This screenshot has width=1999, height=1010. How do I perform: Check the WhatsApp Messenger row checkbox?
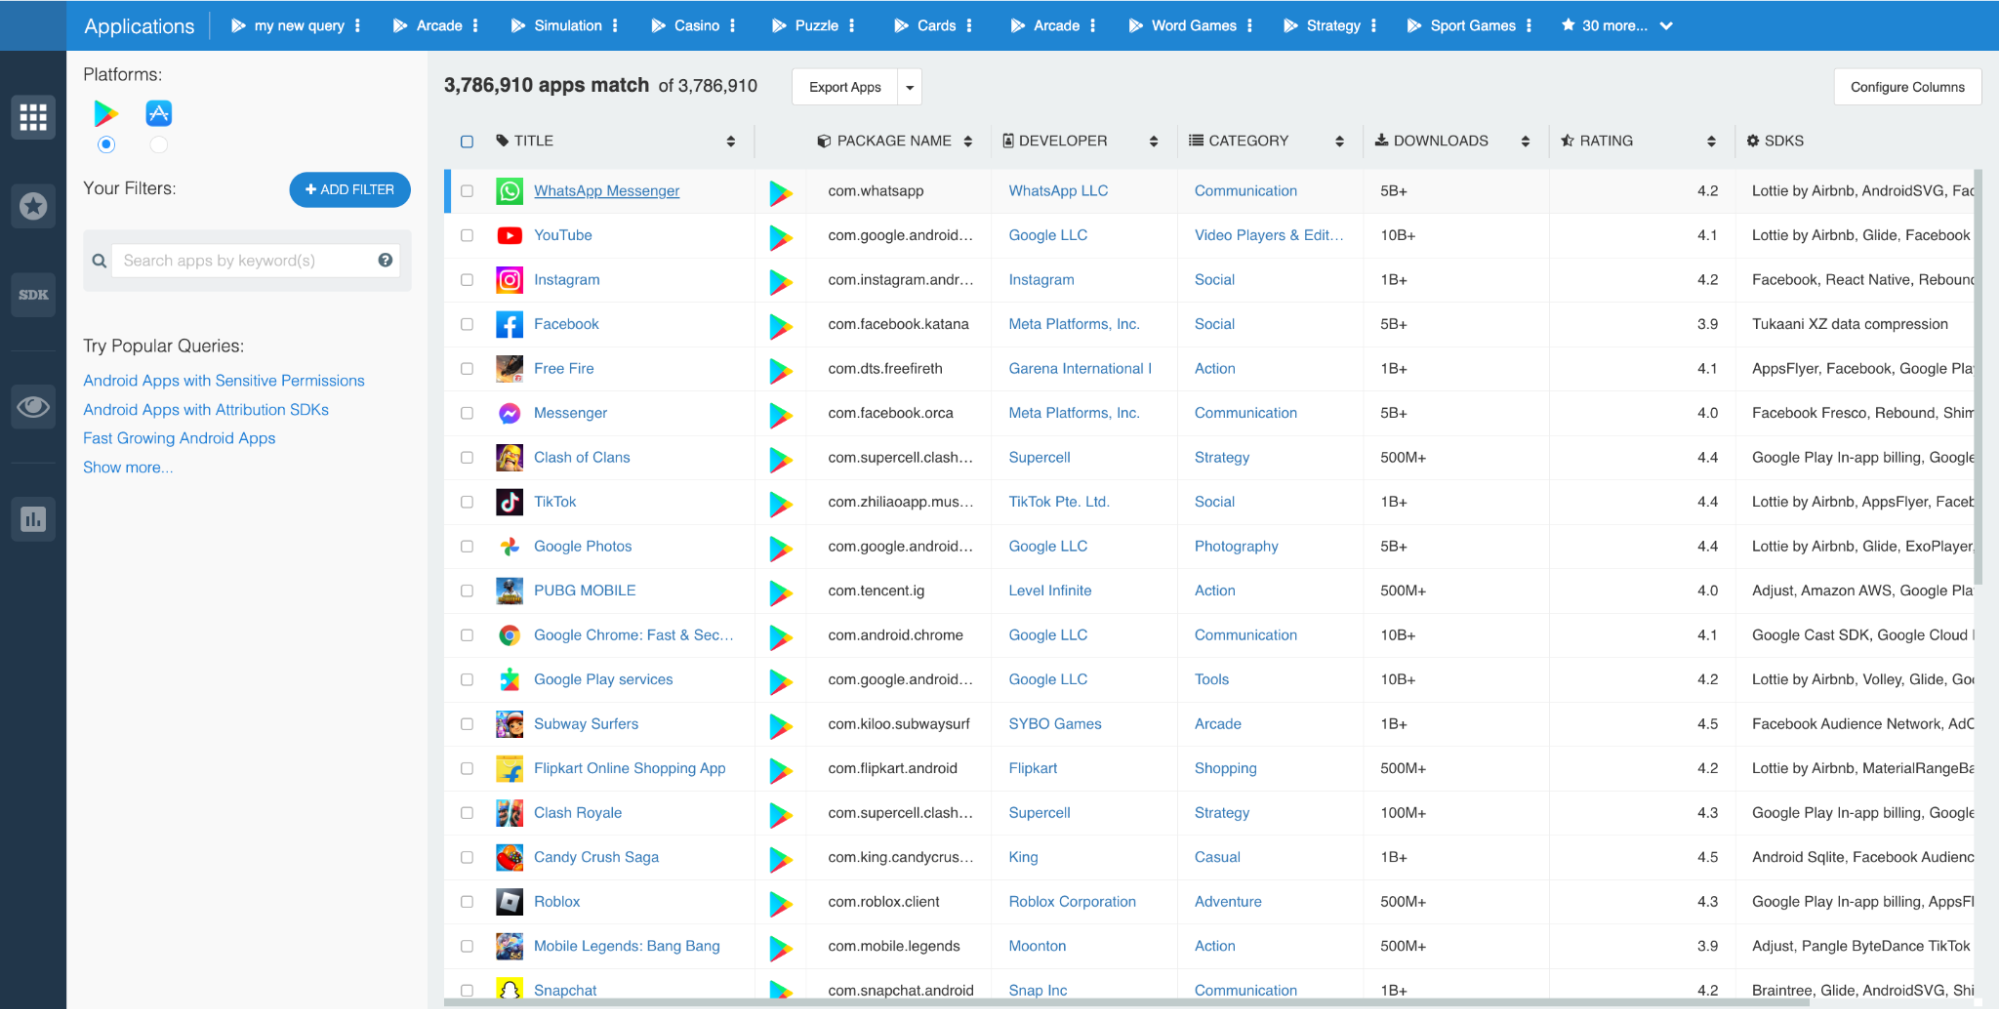[467, 191]
